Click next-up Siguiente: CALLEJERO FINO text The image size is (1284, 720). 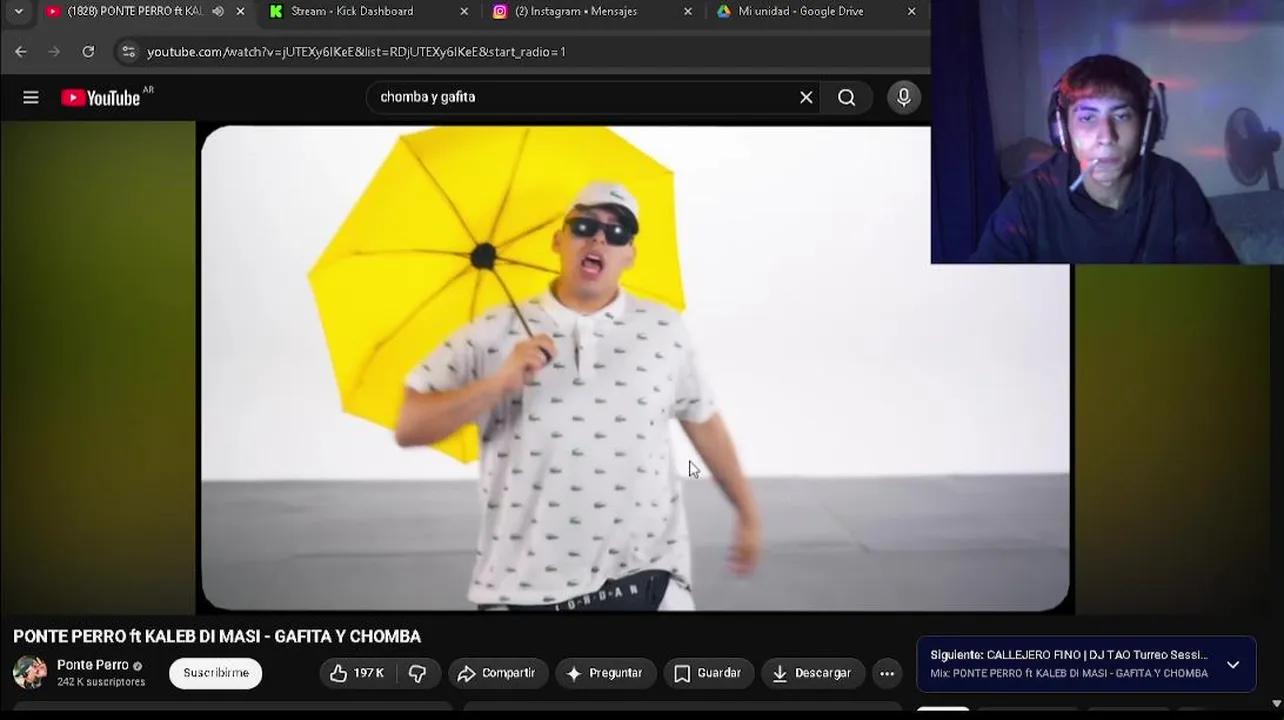1069,655
